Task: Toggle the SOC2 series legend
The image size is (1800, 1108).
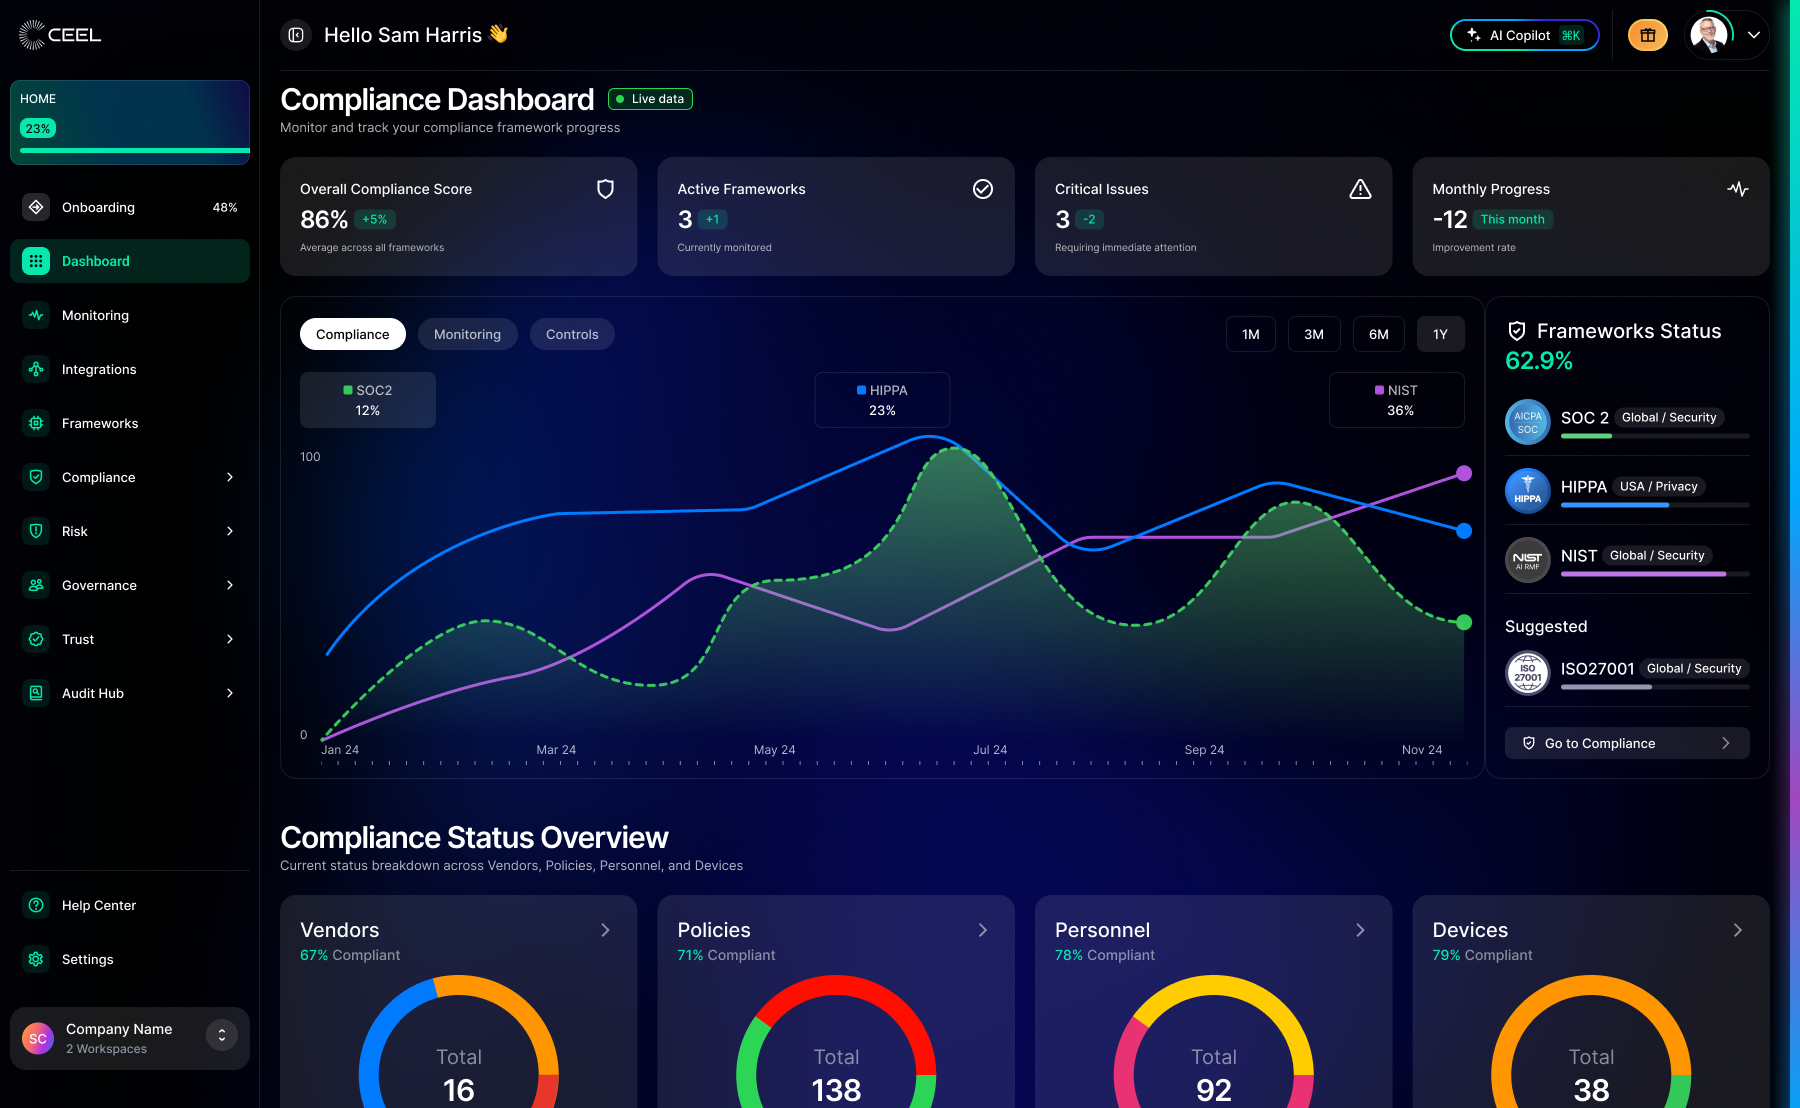Action: (x=368, y=400)
